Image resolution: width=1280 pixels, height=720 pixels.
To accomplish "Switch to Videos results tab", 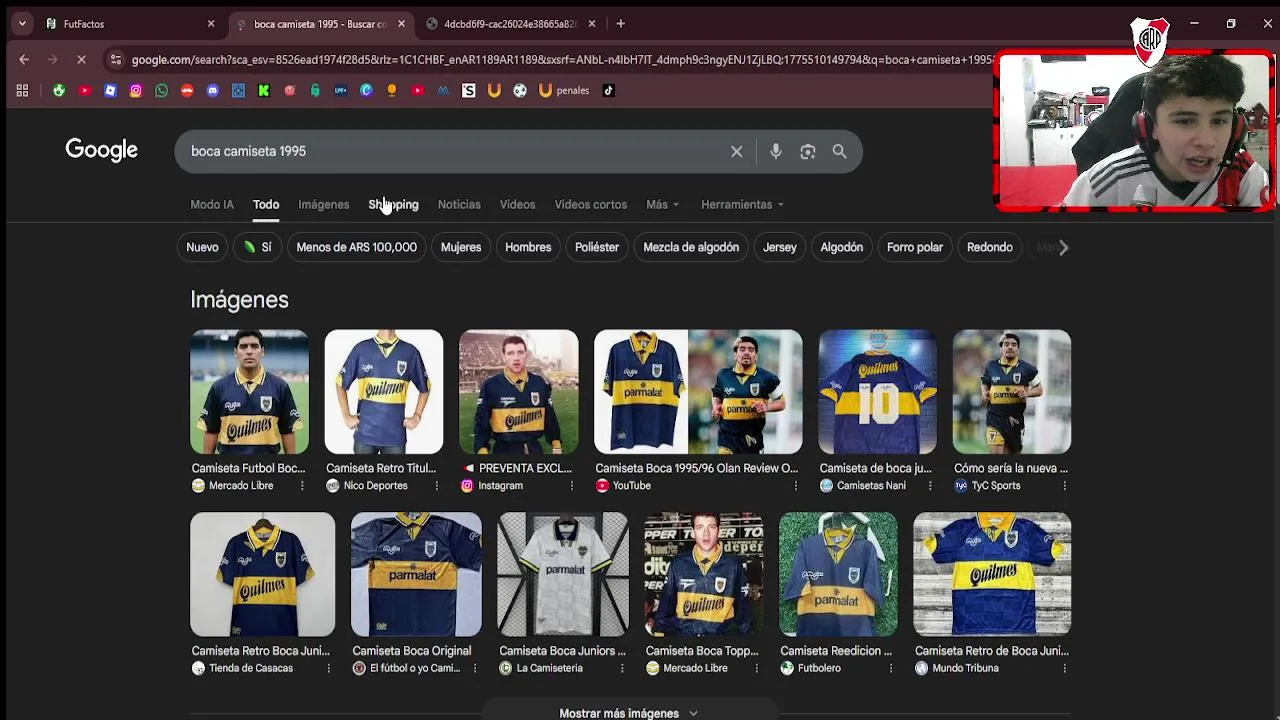I will click(x=517, y=204).
